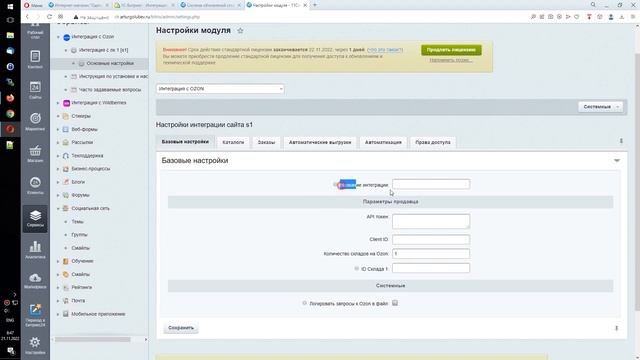Viewport: 640px width, 360px height.
Task: Click the help icon beside ID Склада 1
Action: coord(356,268)
